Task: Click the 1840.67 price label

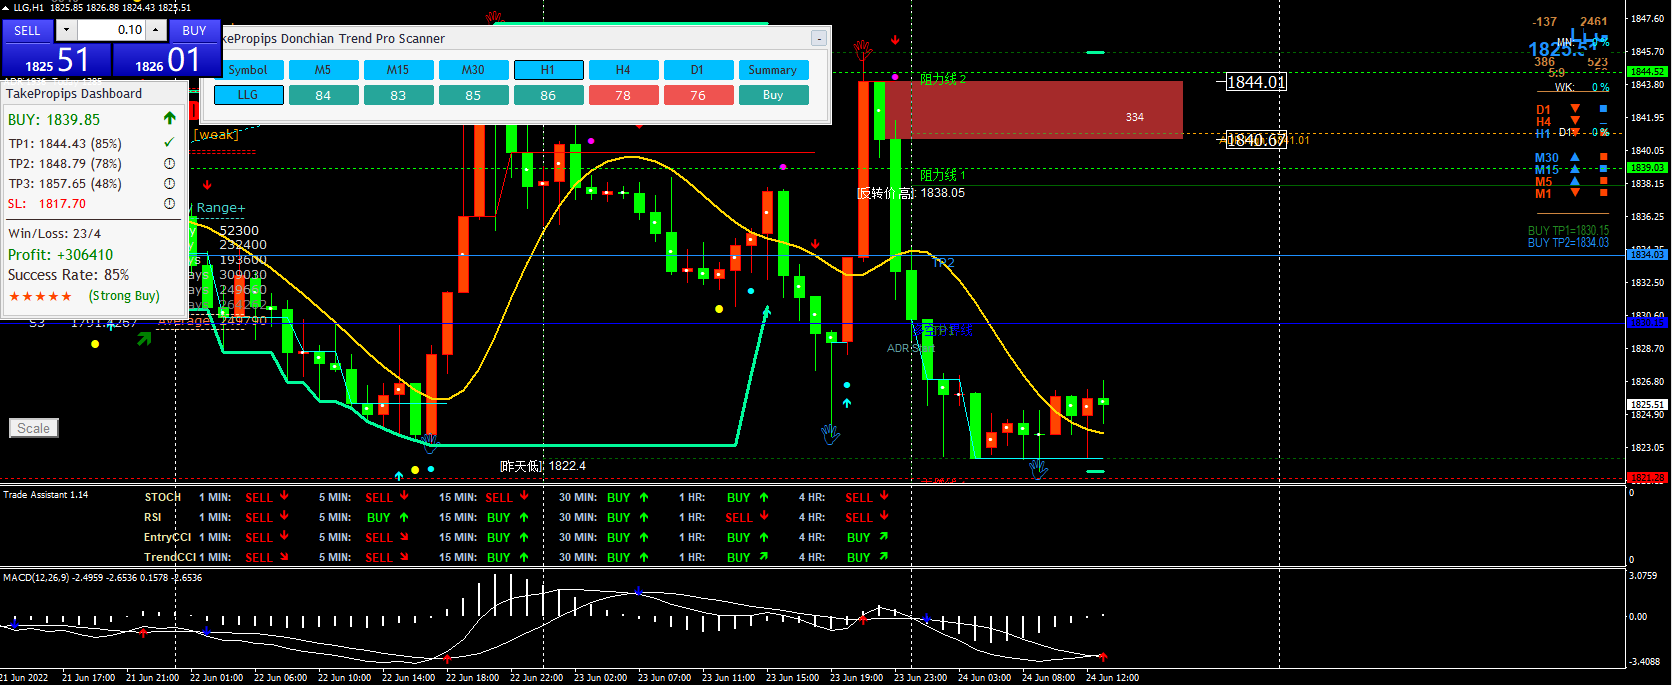Action: point(1256,140)
